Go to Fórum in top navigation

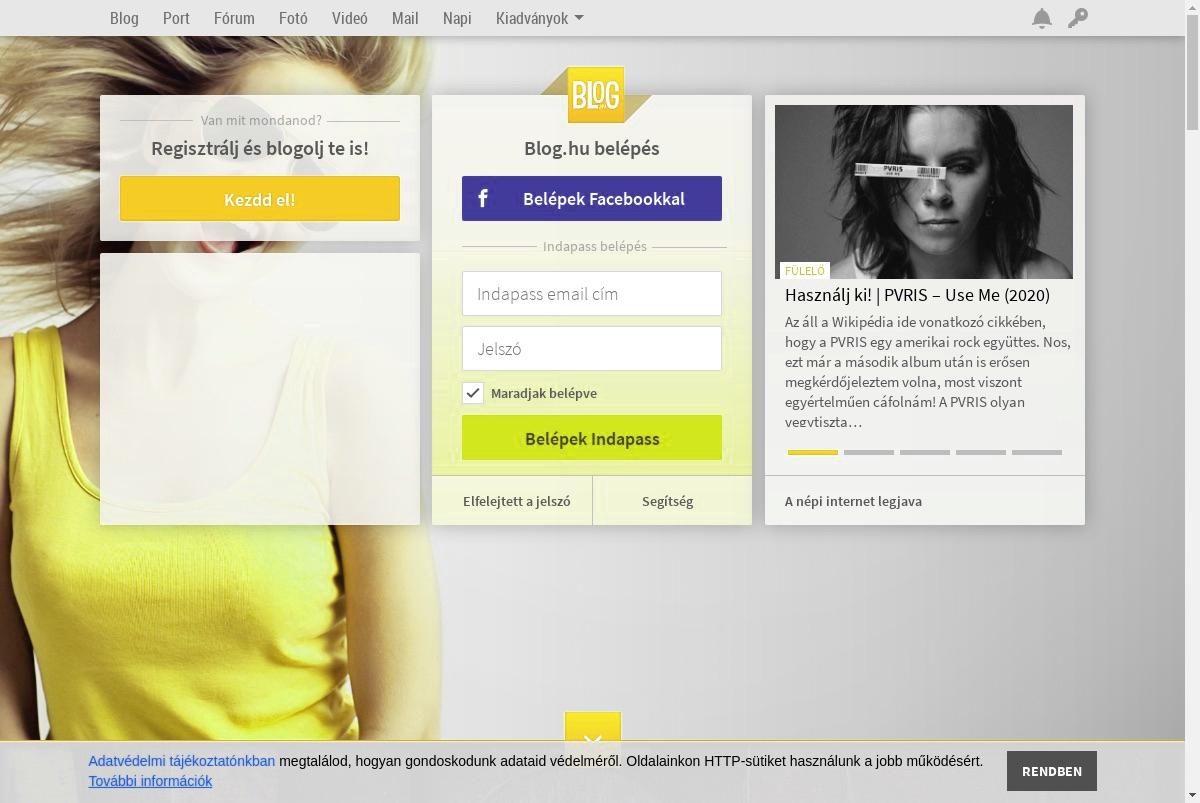click(x=234, y=18)
